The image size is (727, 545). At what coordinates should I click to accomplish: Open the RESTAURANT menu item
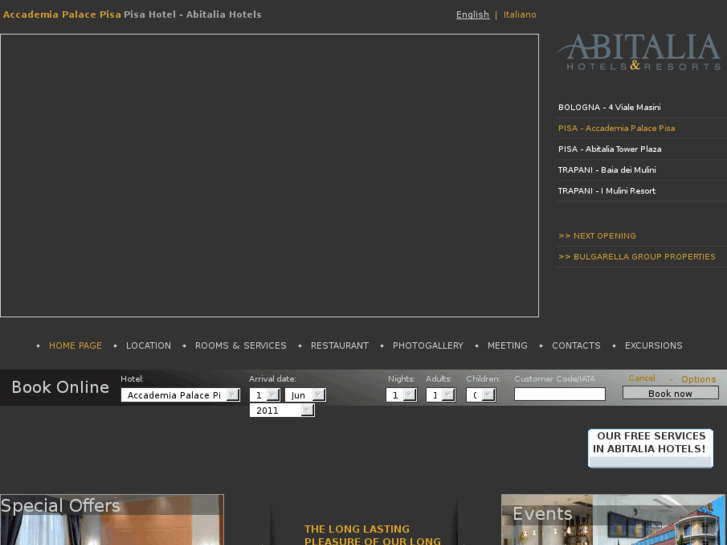(x=339, y=346)
